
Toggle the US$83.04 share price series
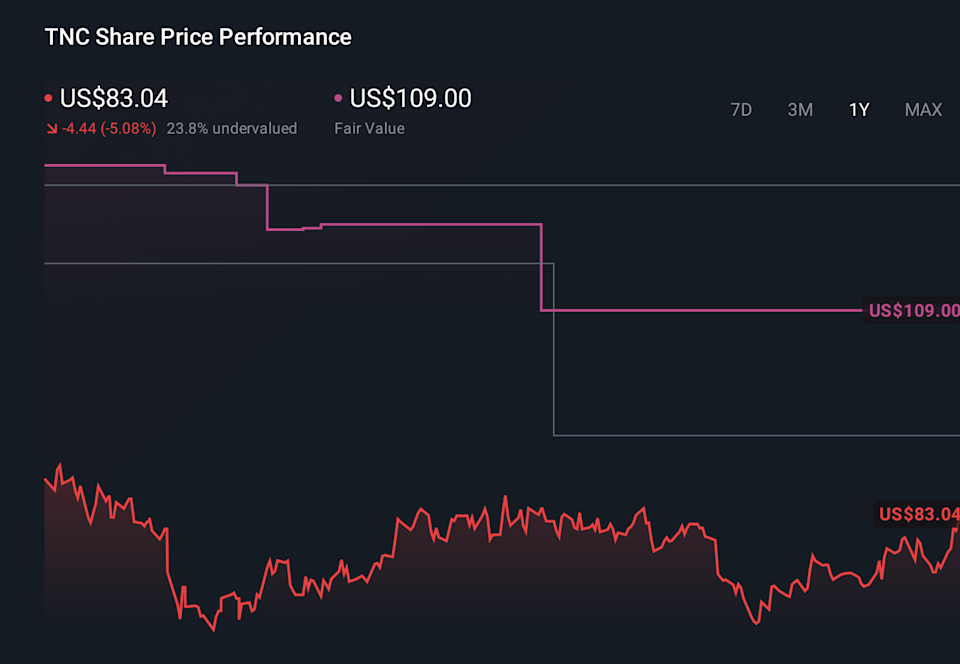[x=114, y=97]
